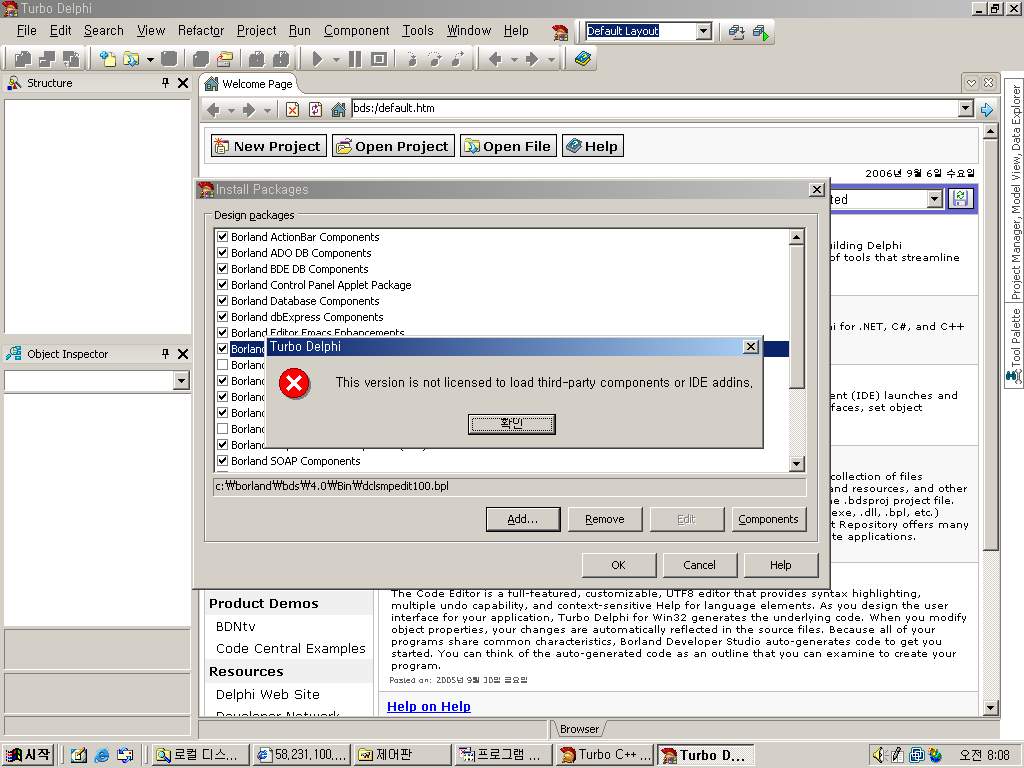Uncheck Borland dbExpress Components checkbox

(x=223, y=317)
